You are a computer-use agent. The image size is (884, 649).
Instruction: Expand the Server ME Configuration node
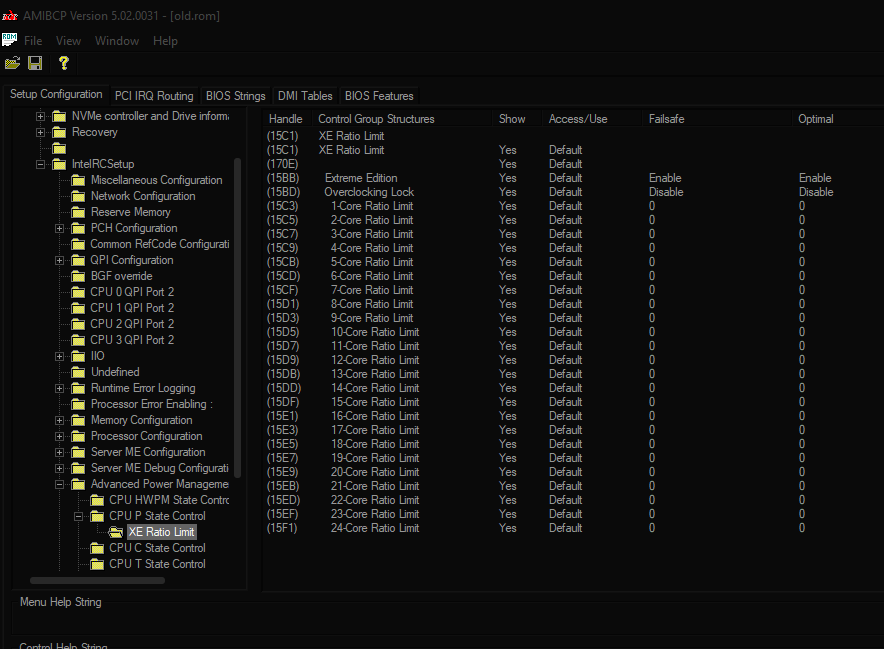(x=59, y=452)
